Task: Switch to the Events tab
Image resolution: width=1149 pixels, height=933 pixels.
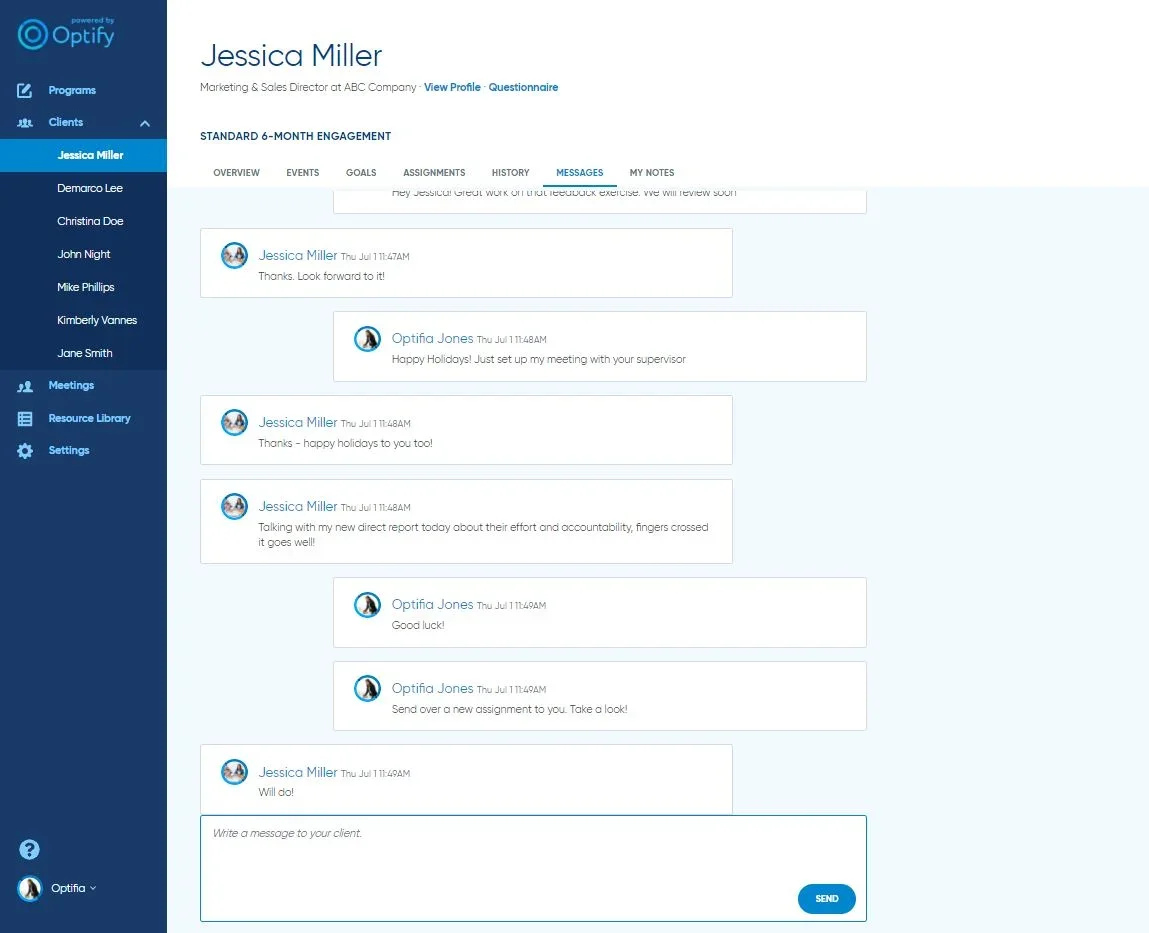Action: click(303, 173)
